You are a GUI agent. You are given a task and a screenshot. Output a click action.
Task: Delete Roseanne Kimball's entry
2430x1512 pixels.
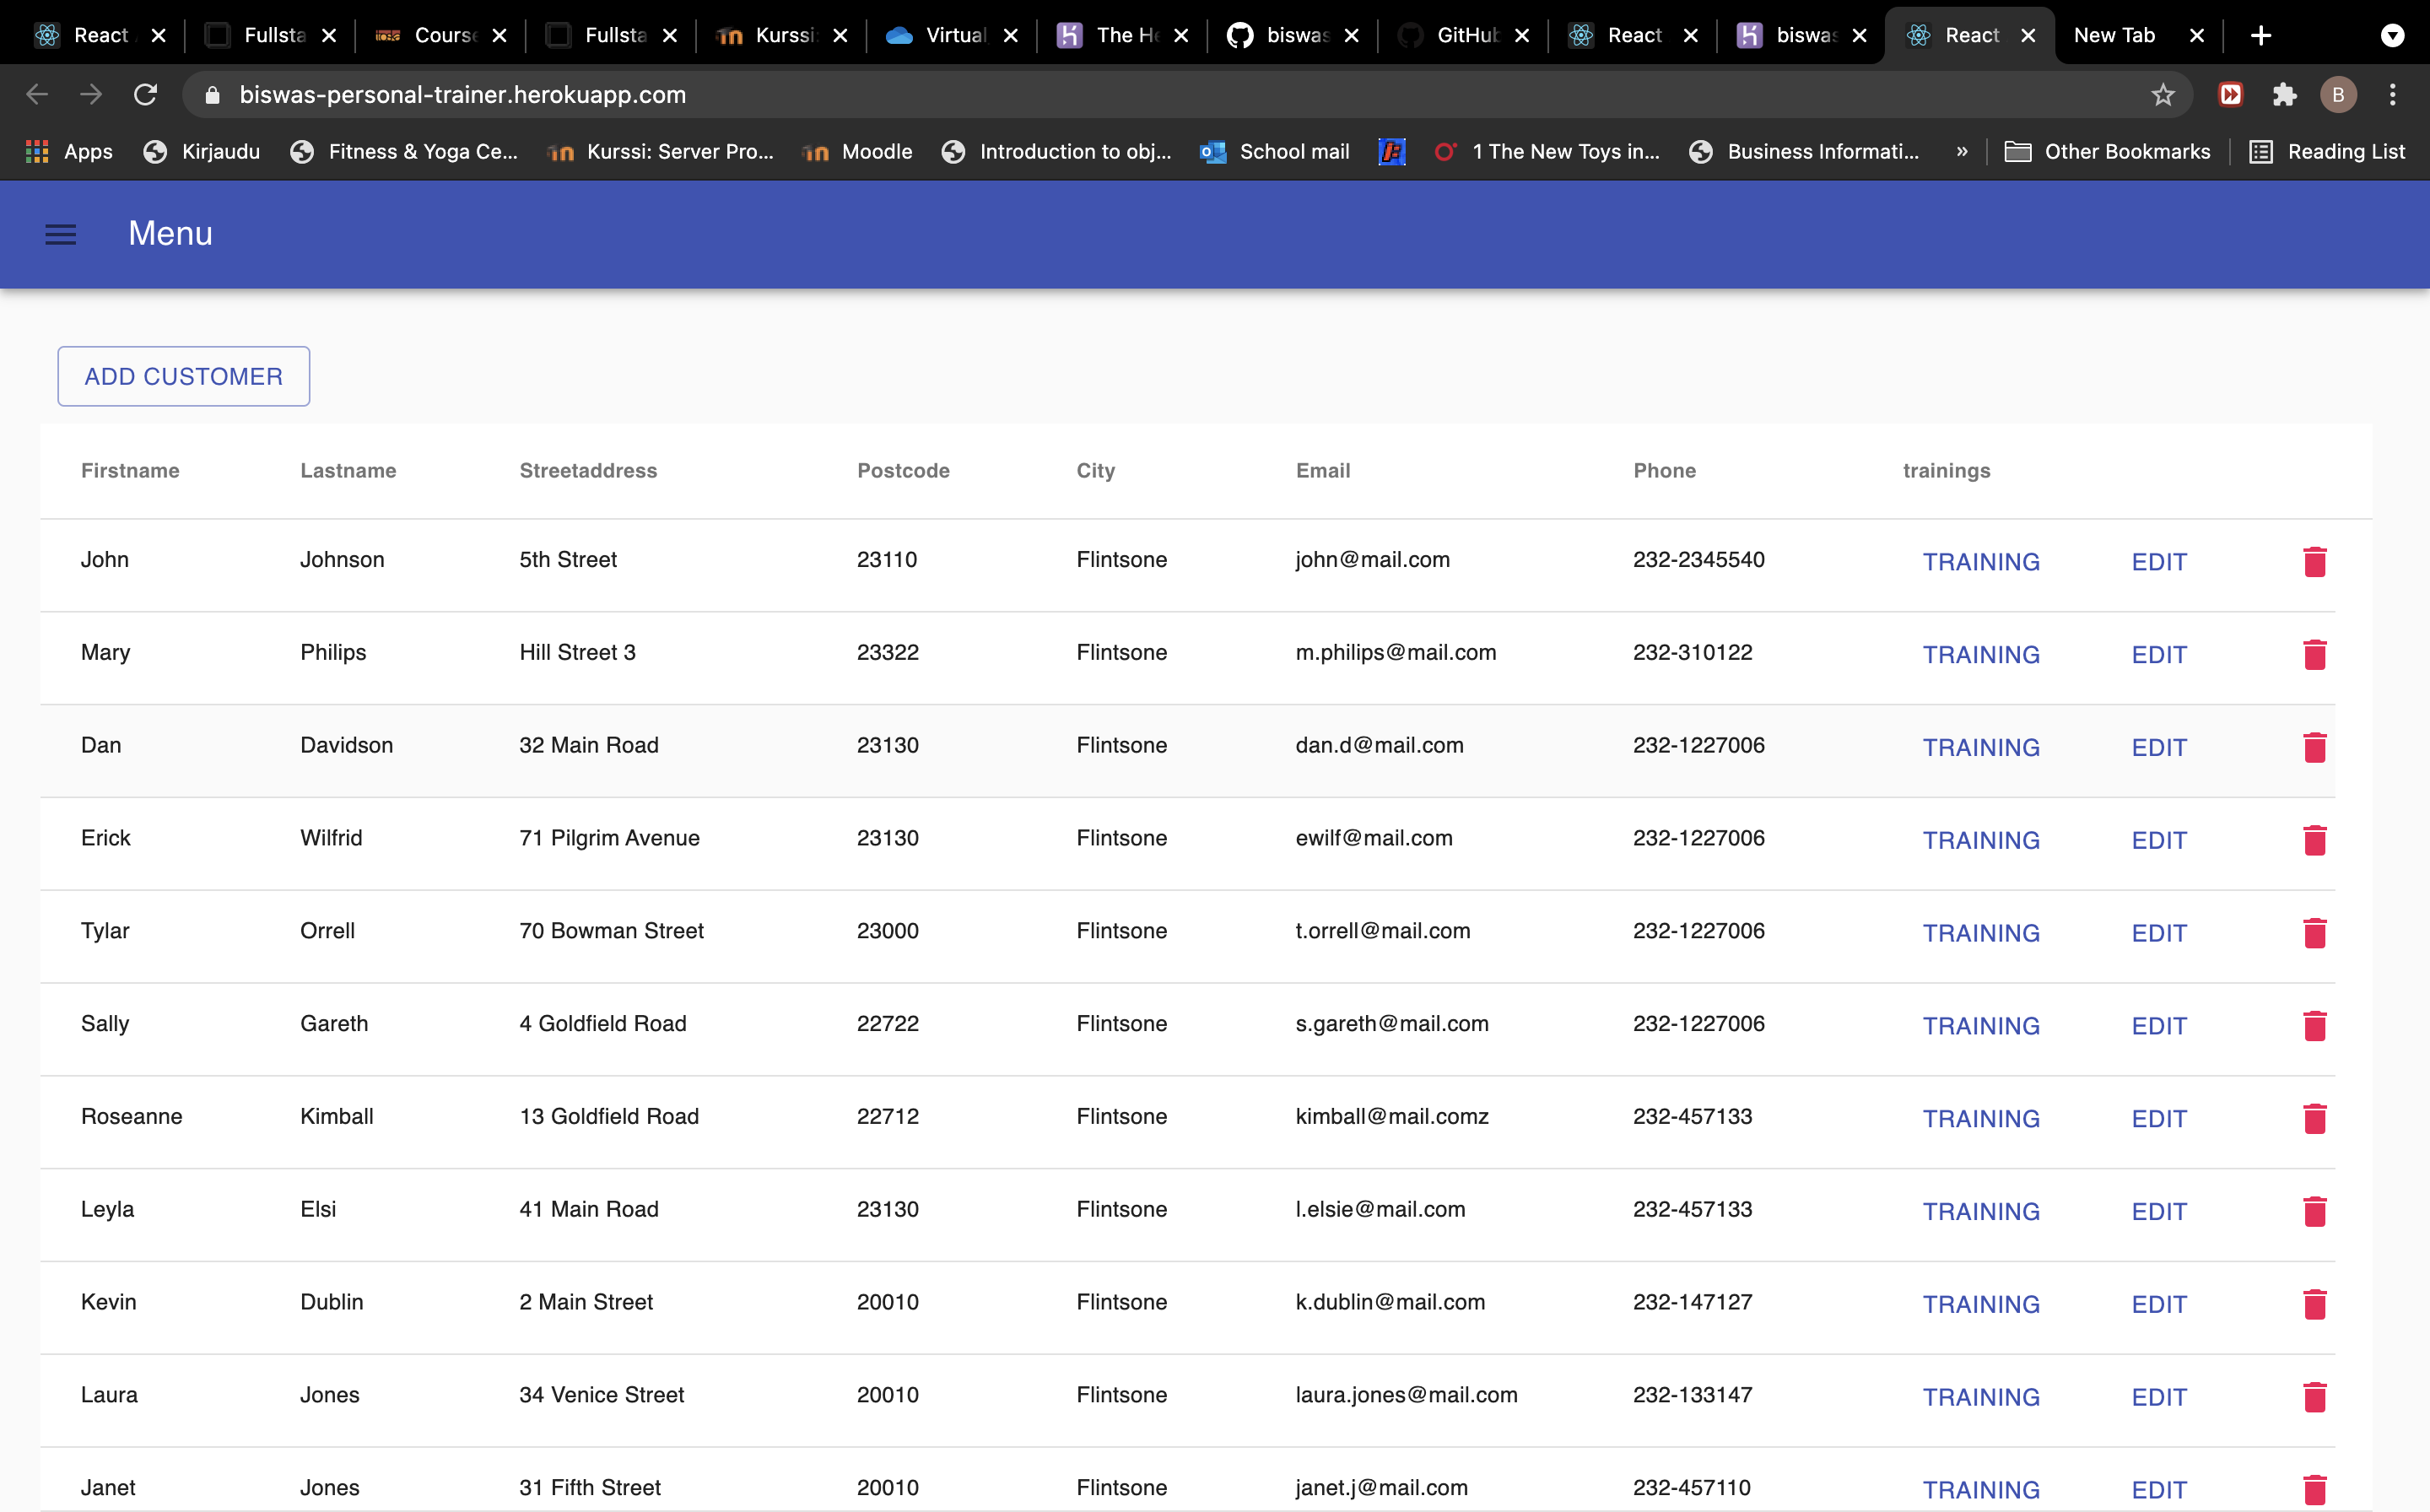(2314, 1118)
